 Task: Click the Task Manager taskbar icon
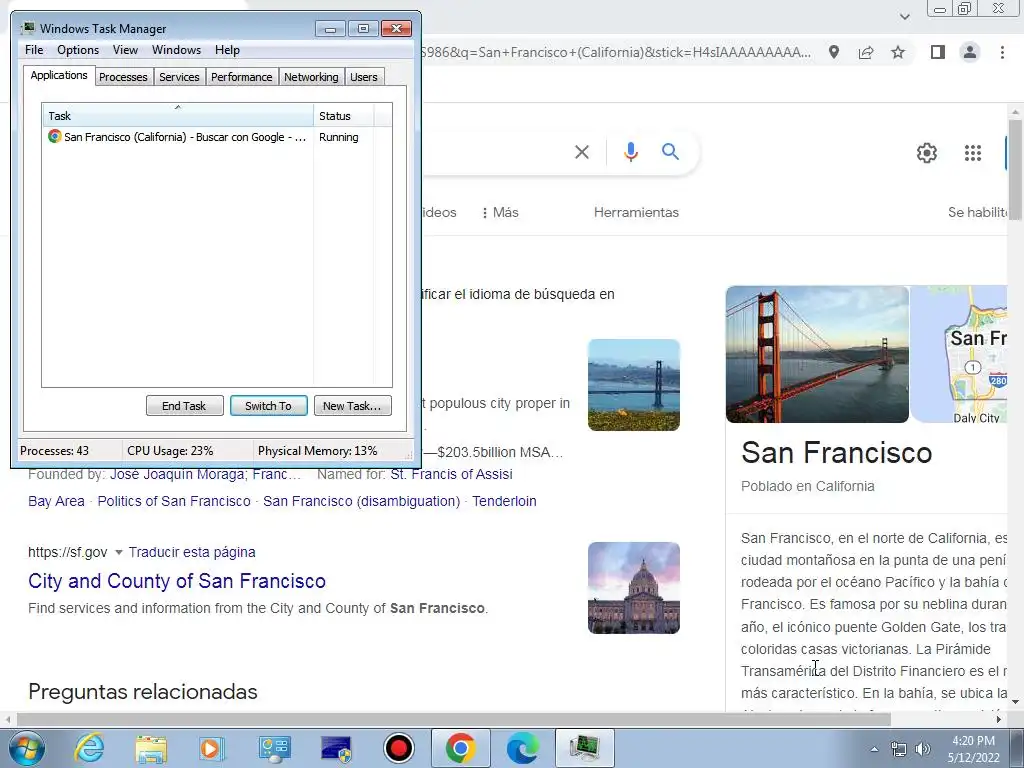[584, 748]
